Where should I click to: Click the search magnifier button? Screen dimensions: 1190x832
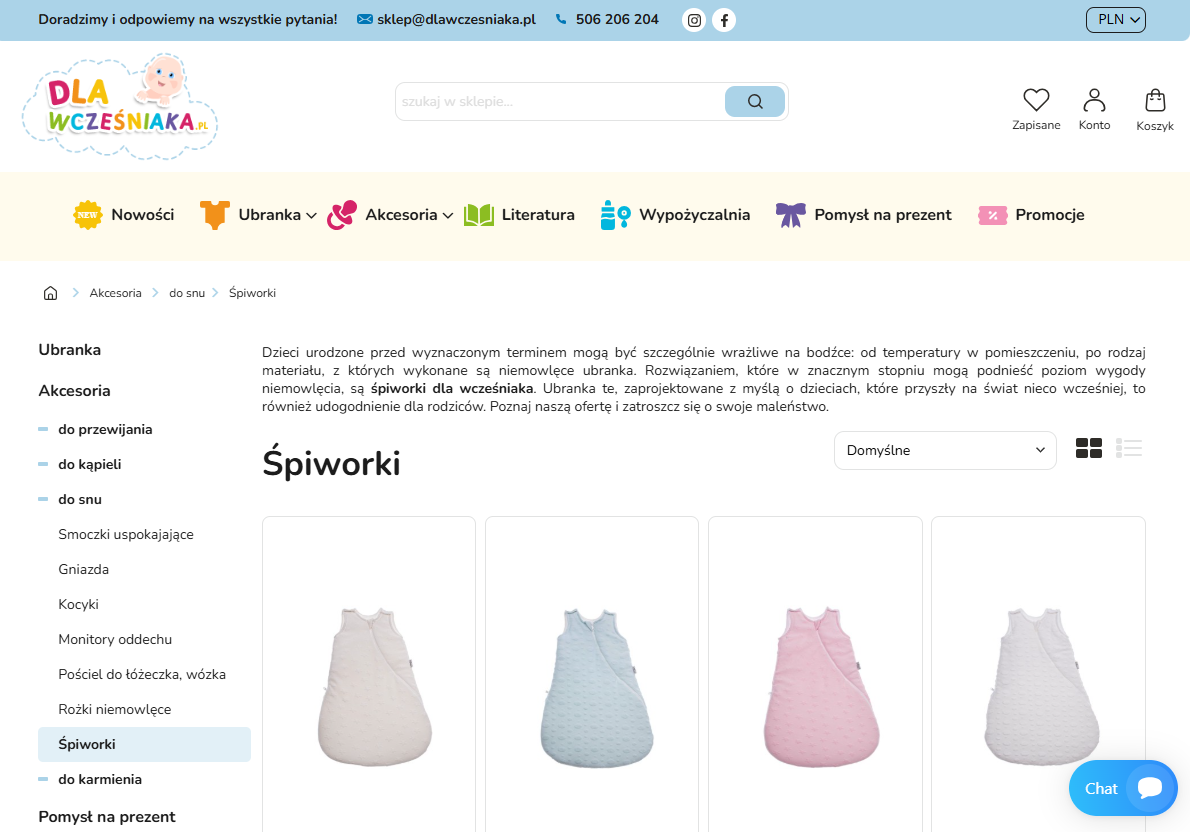[x=754, y=102]
